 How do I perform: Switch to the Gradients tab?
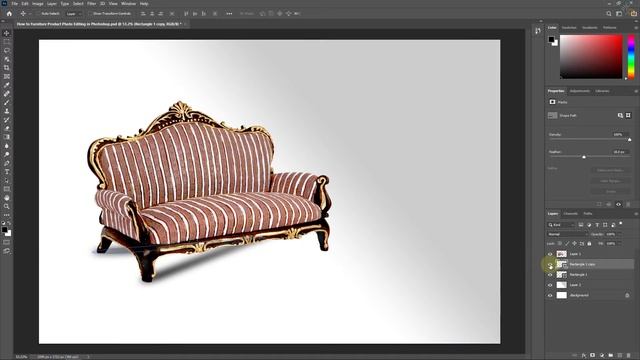point(590,28)
